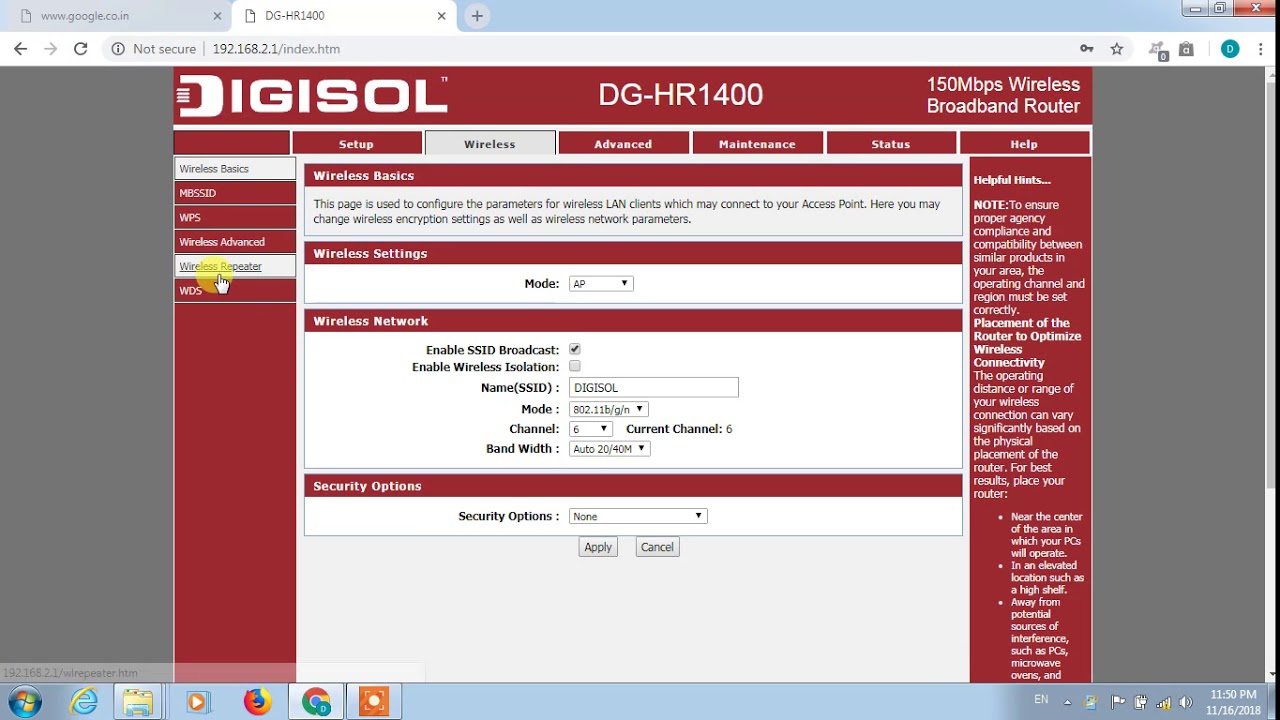Bookmark this page with the star icon
This screenshot has height=720, width=1280.
[1117, 49]
